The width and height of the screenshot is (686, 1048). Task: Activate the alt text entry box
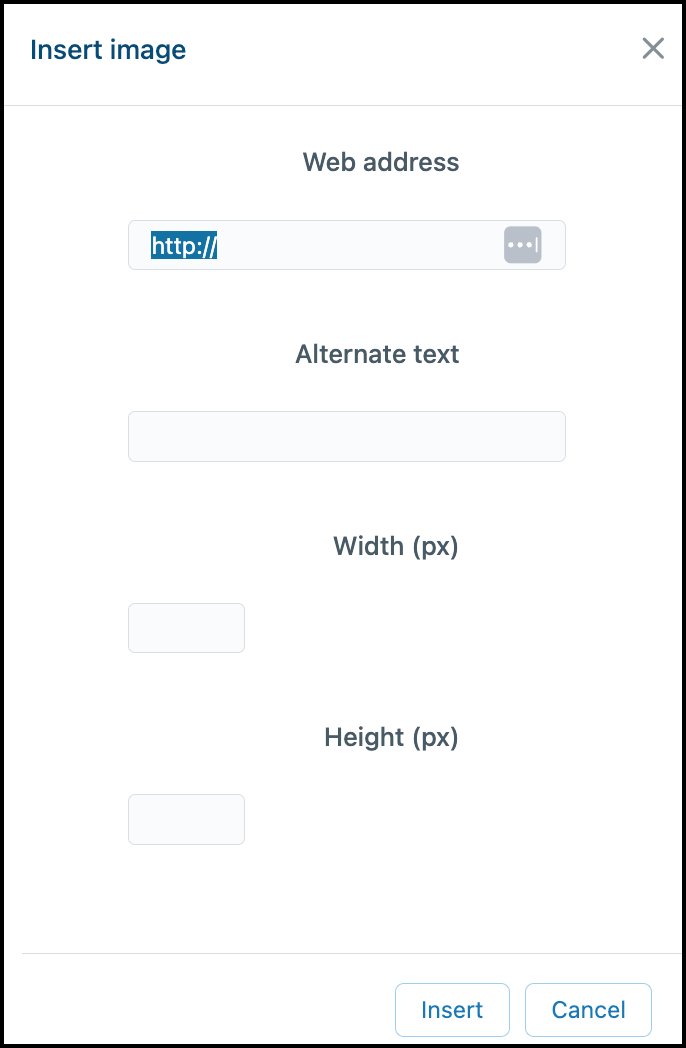pos(346,436)
